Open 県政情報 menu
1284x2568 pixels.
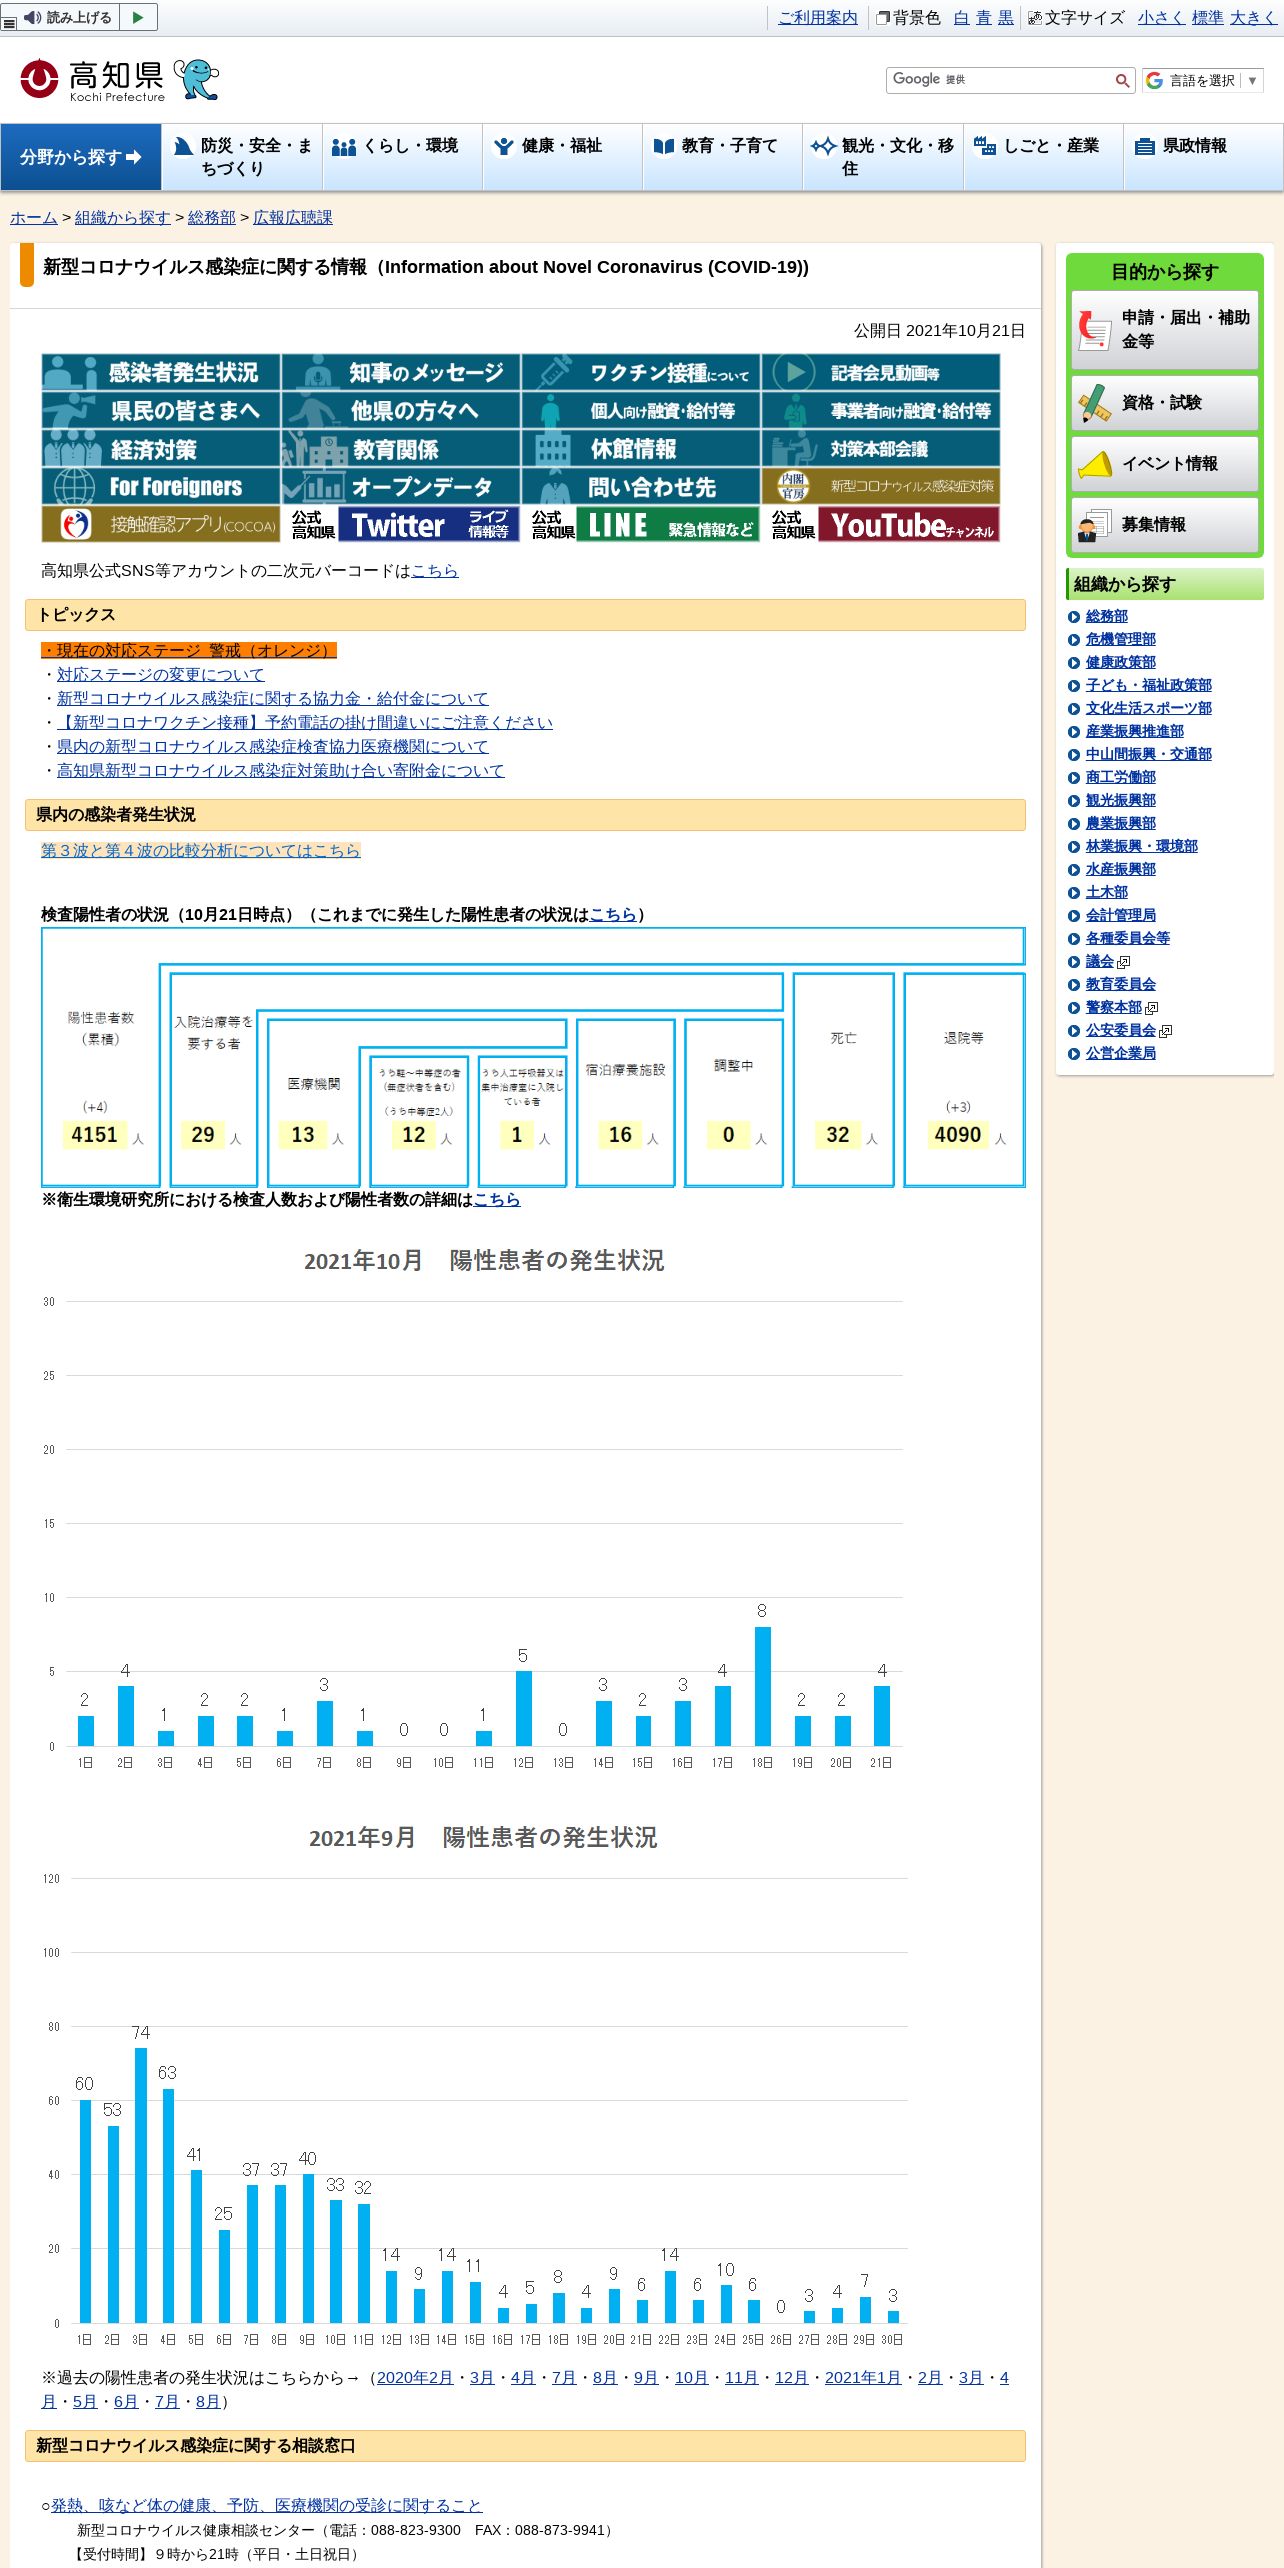click(x=1204, y=157)
